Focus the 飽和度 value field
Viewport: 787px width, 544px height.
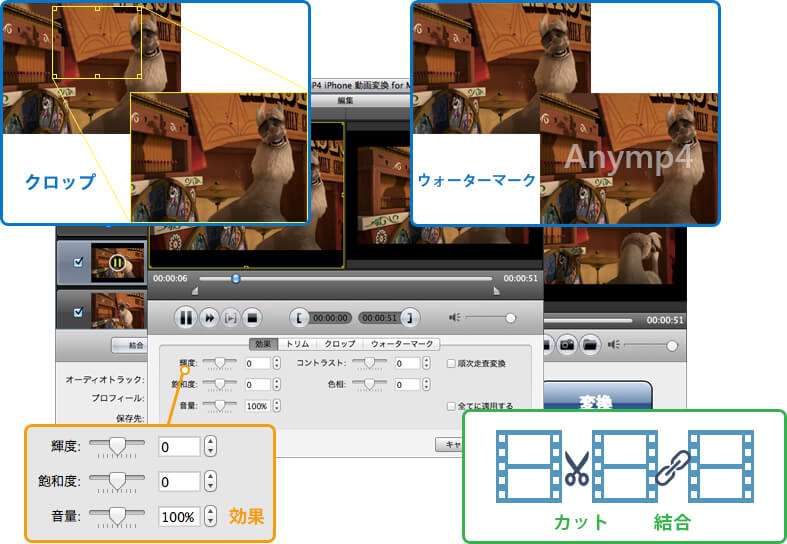pyautogui.click(x=257, y=385)
